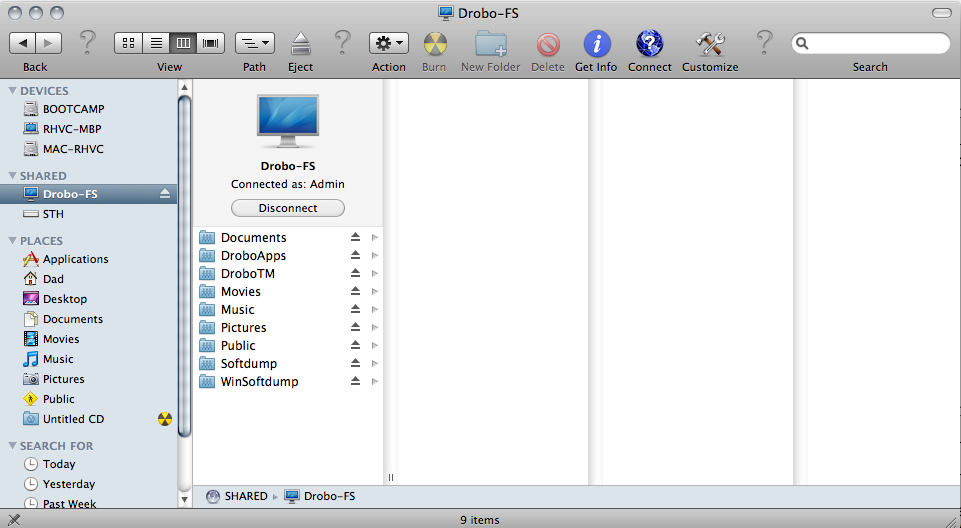Open the Action gear menu

click(x=389, y=43)
